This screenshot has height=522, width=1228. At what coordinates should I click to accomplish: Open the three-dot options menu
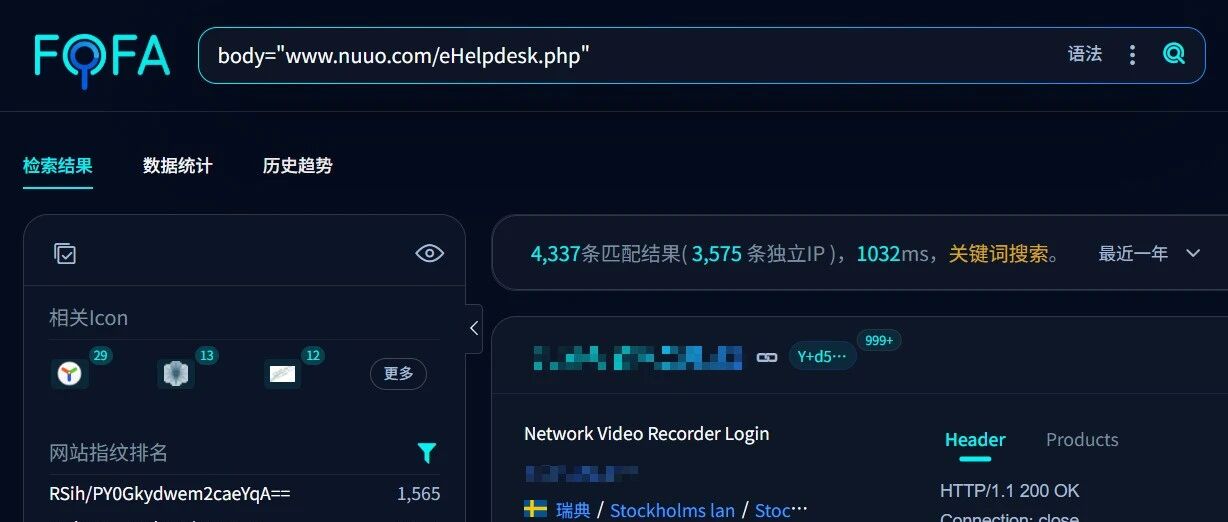click(1132, 55)
